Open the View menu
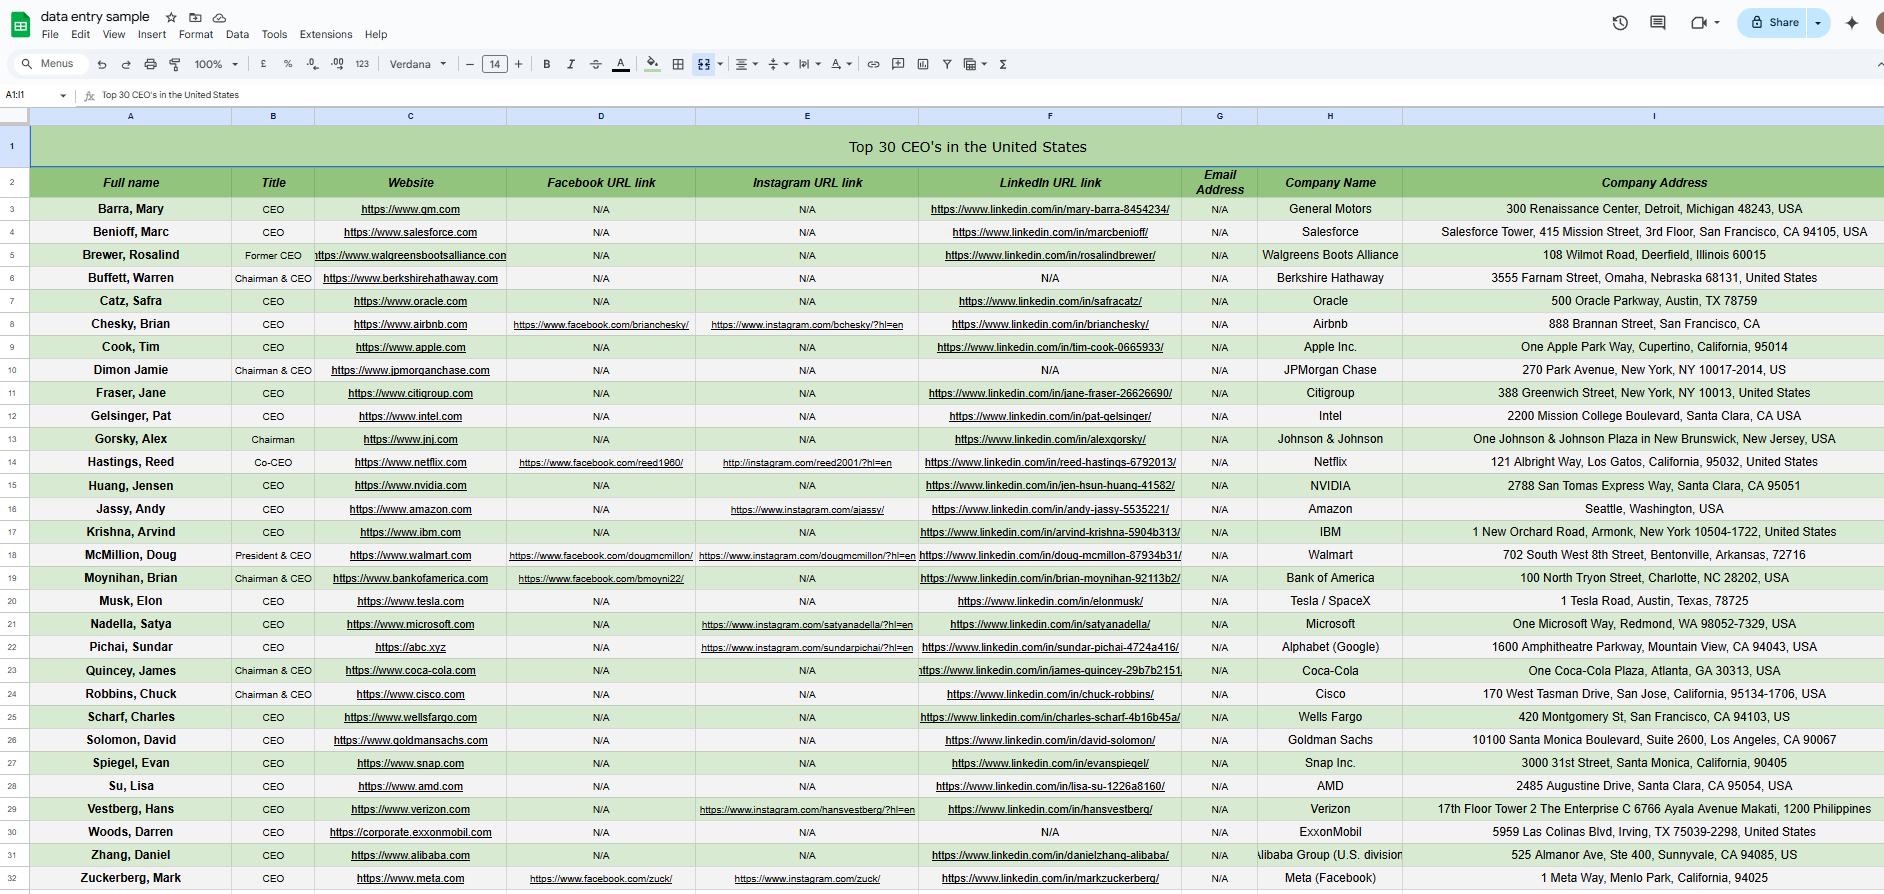Viewport: 1884px width, 894px height. pos(114,34)
